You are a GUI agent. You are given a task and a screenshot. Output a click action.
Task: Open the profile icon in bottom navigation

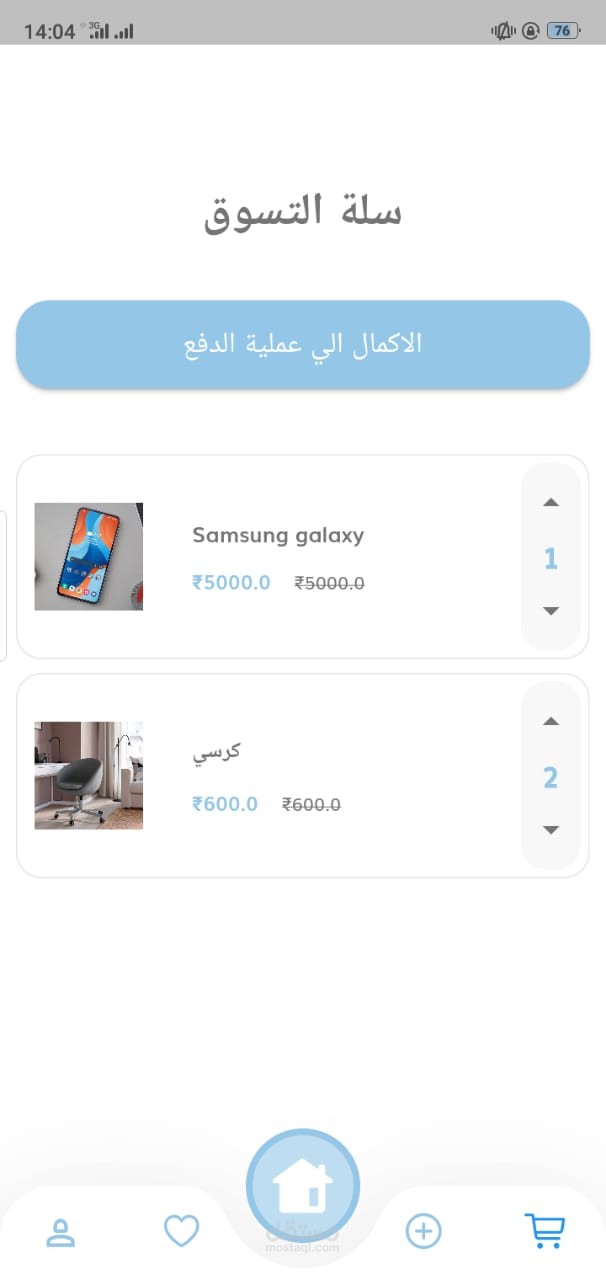(x=61, y=1232)
